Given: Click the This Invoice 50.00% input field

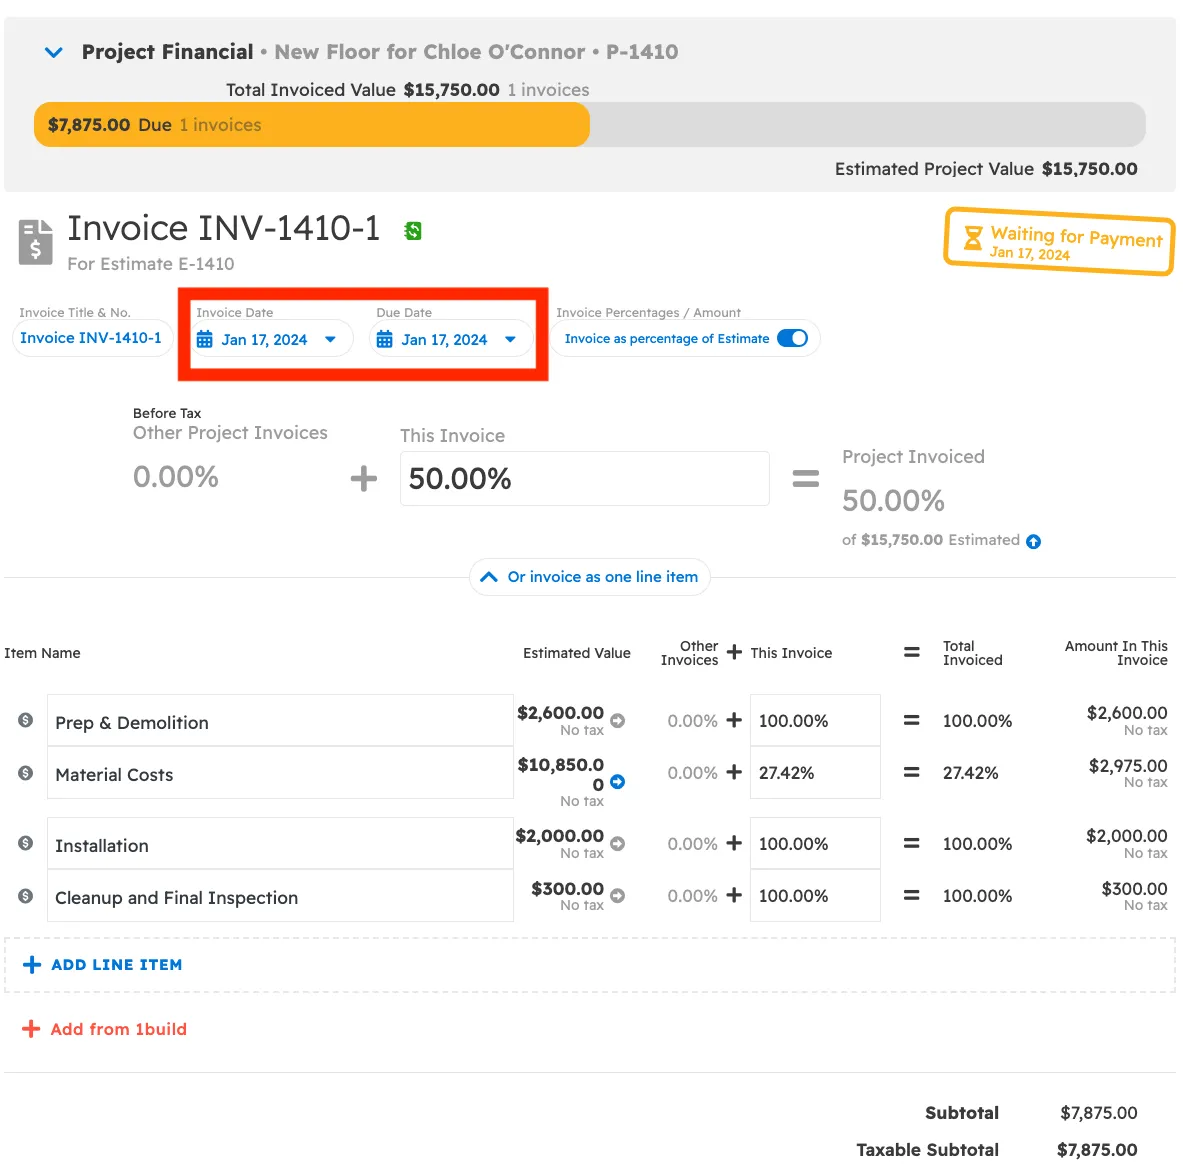Looking at the screenshot, I should point(584,478).
